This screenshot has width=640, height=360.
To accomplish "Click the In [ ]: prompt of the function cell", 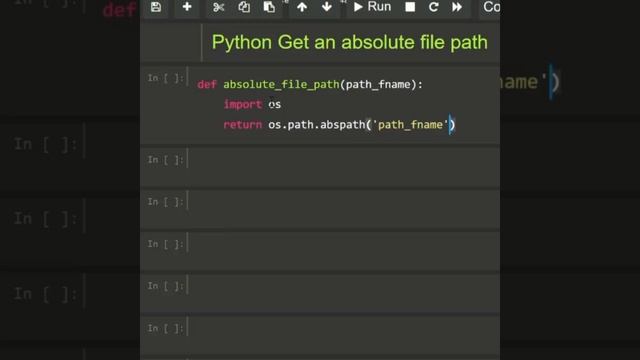I will pos(165,78).
